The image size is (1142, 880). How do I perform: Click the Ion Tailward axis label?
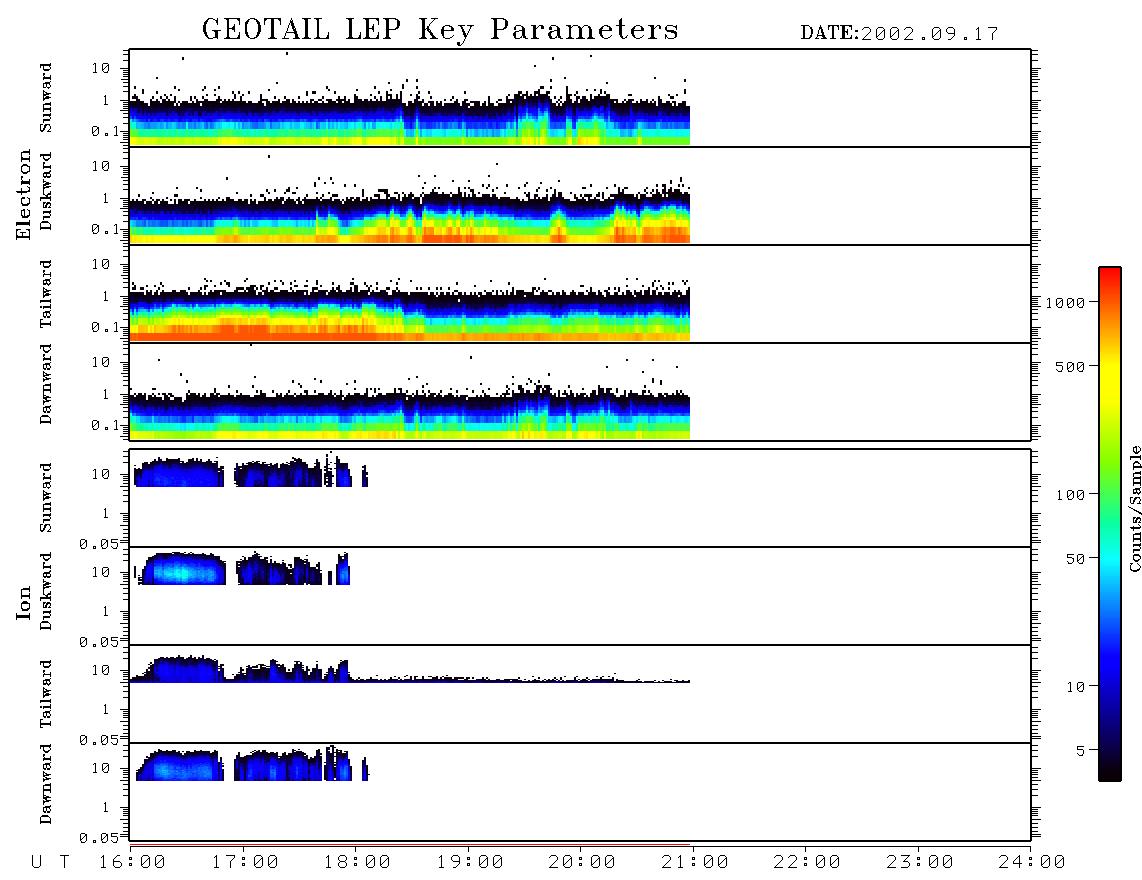click(46, 694)
